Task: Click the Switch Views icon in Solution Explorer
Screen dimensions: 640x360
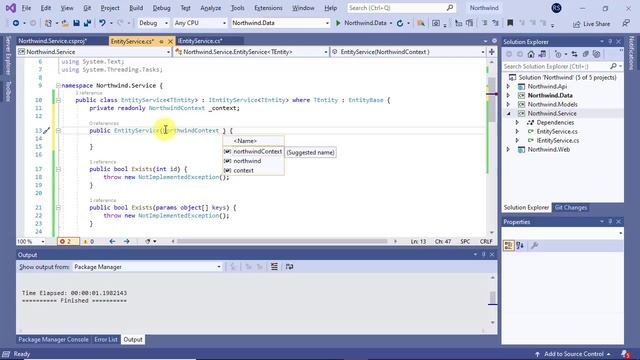Action: 542,54
